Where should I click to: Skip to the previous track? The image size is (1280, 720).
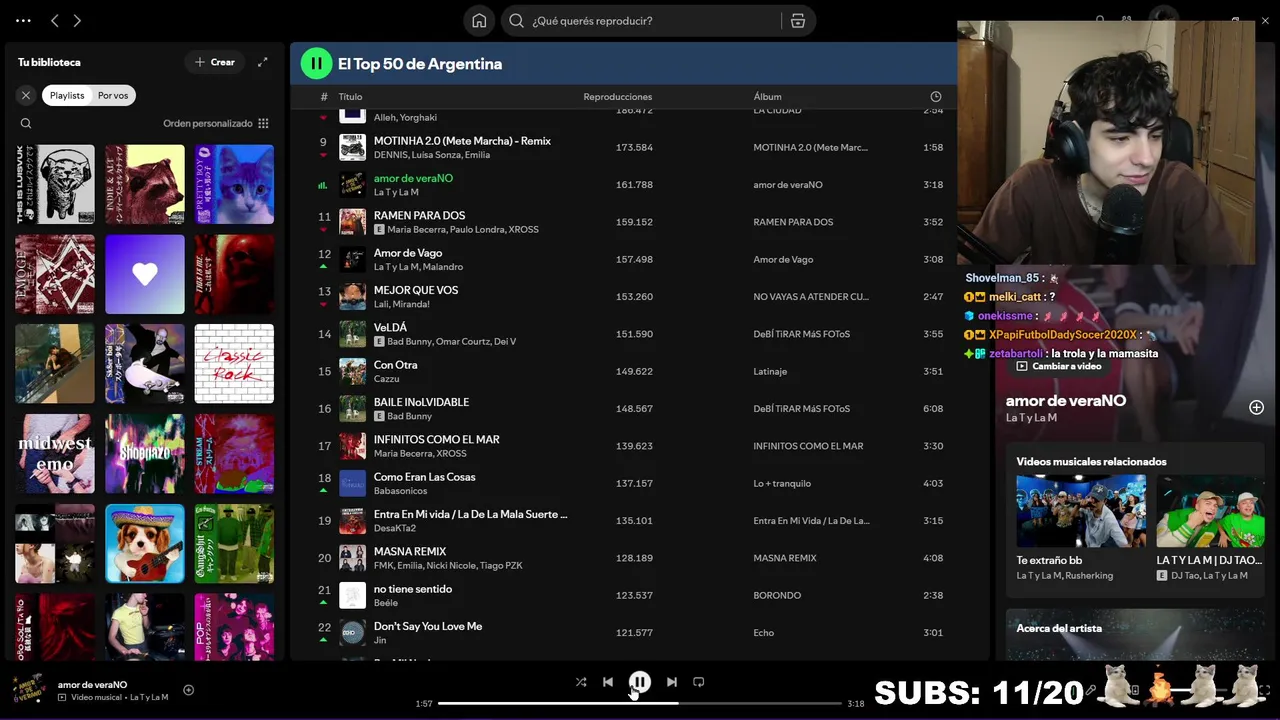608,682
